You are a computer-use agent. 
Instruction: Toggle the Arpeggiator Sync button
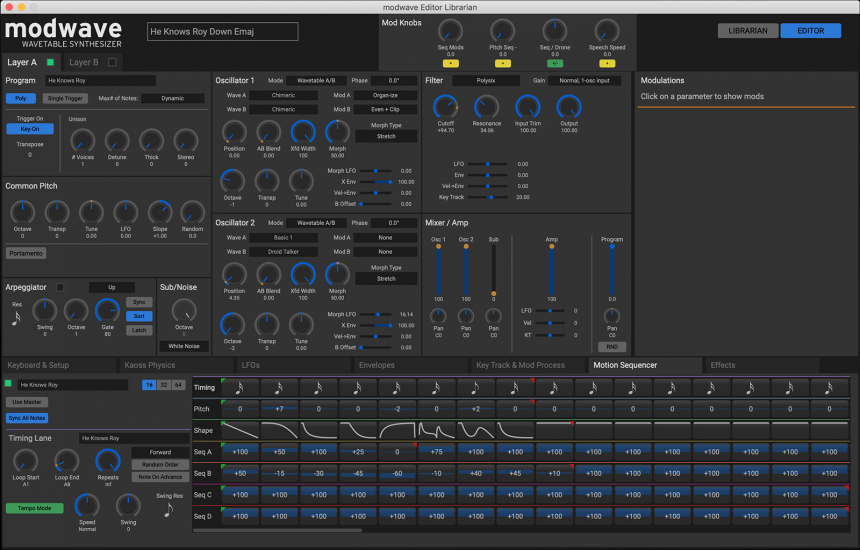pos(139,302)
